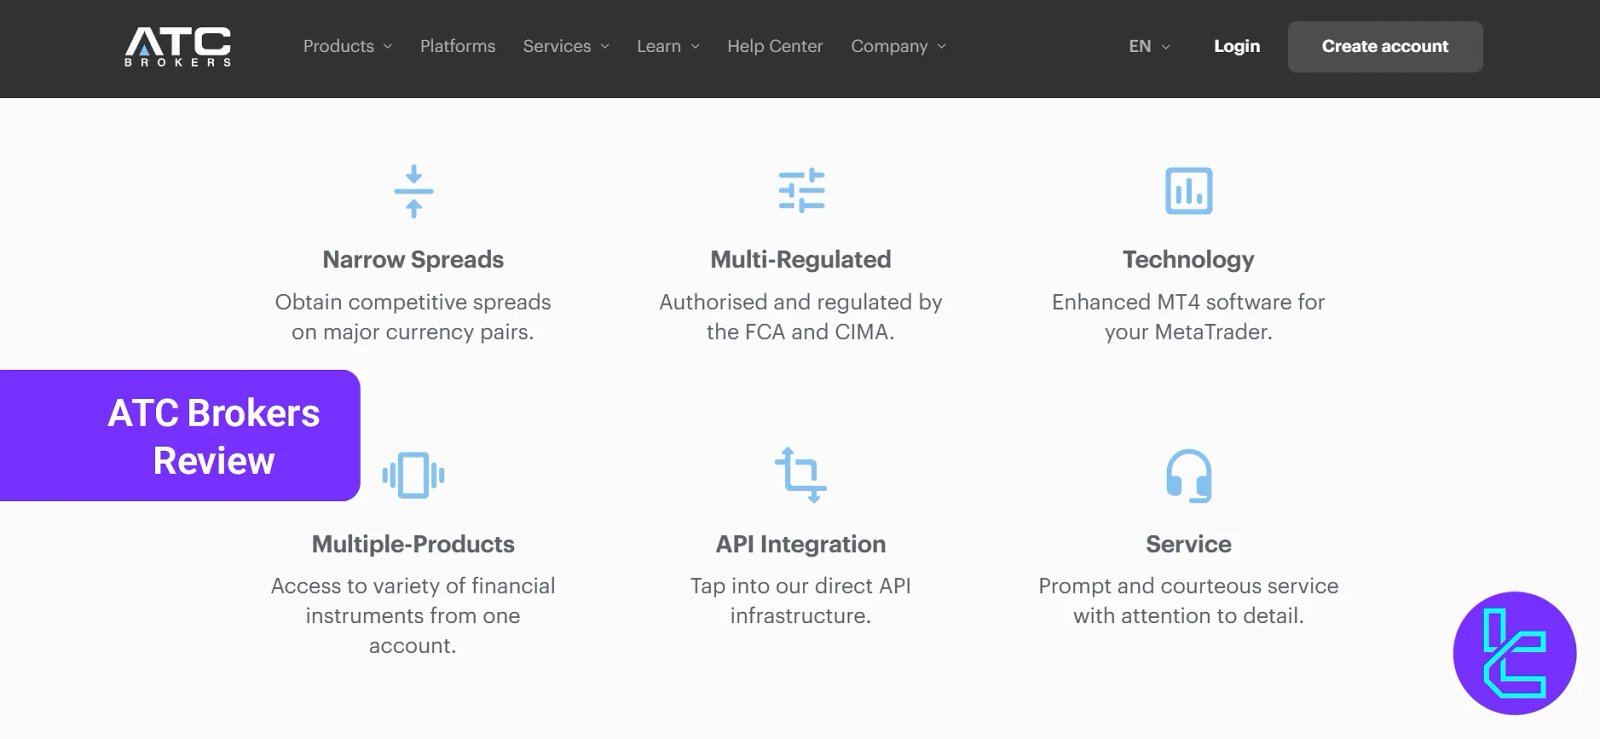Click 'Enhanced MT4 software' description
The width and height of the screenshot is (1600, 739).
[1188, 317]
